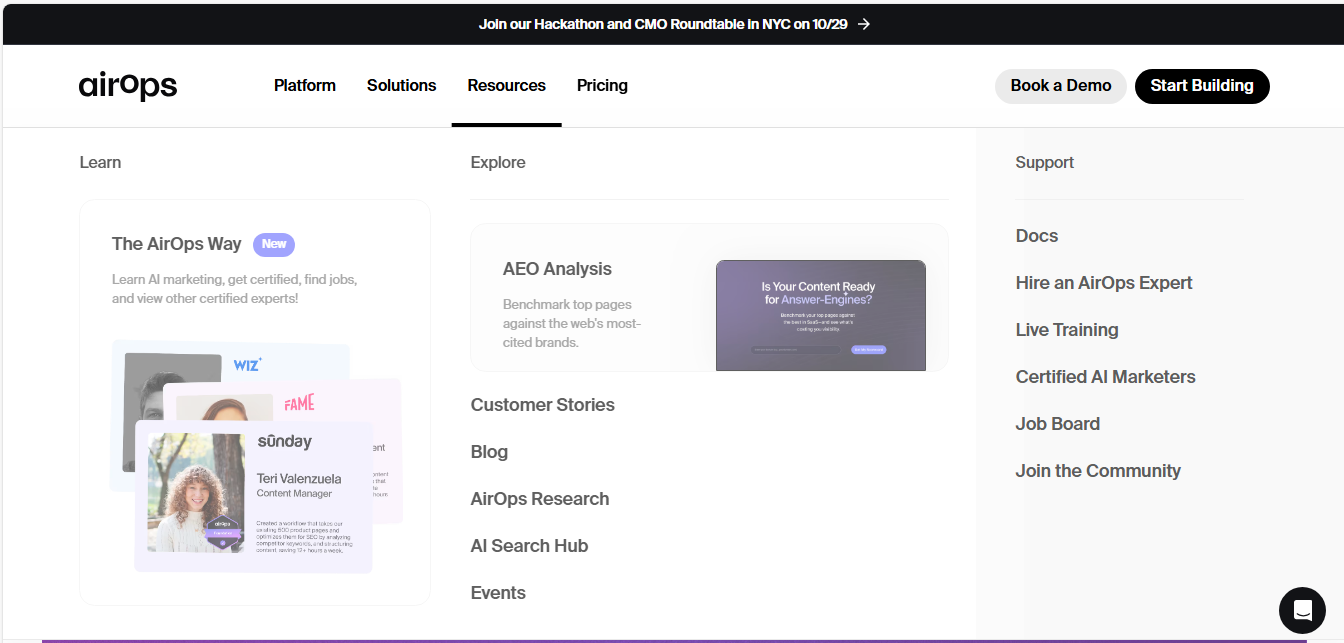
Task: Open AirOps Research link
Action: click(x=539, y=499)
